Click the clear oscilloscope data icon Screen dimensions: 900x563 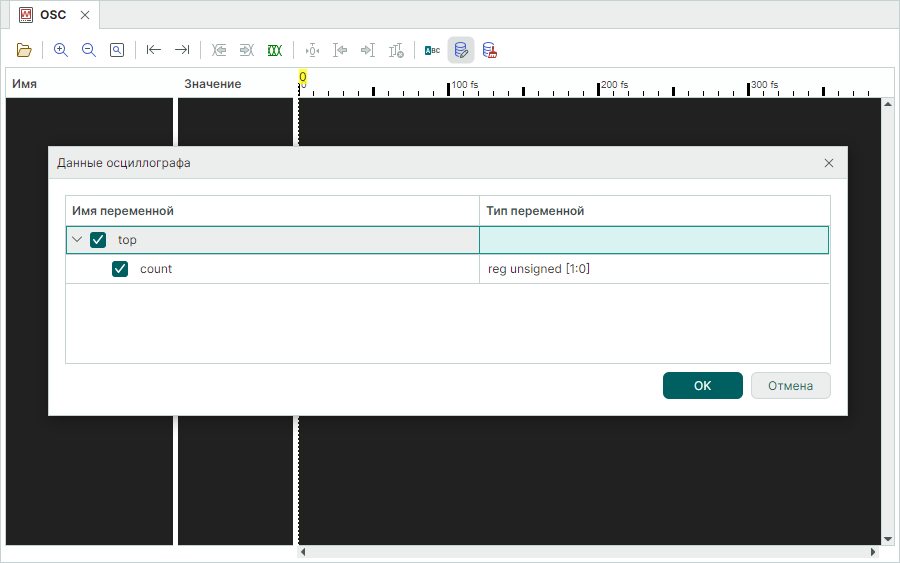pos(490,51)
